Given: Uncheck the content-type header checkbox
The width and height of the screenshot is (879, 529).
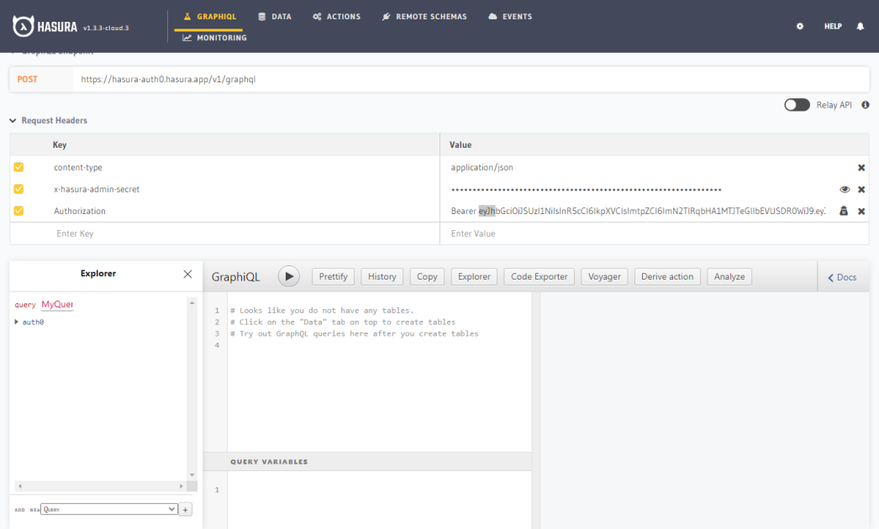Looking at the screenshot, I should coord(18,167).
